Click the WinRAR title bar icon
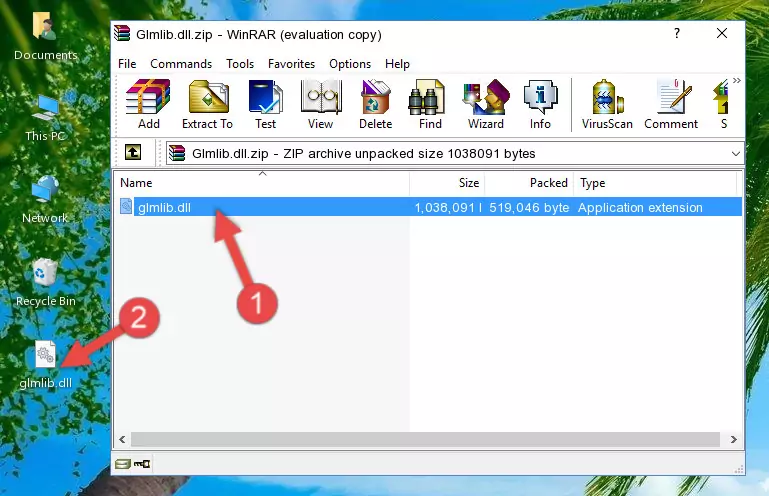 (122, 34)
